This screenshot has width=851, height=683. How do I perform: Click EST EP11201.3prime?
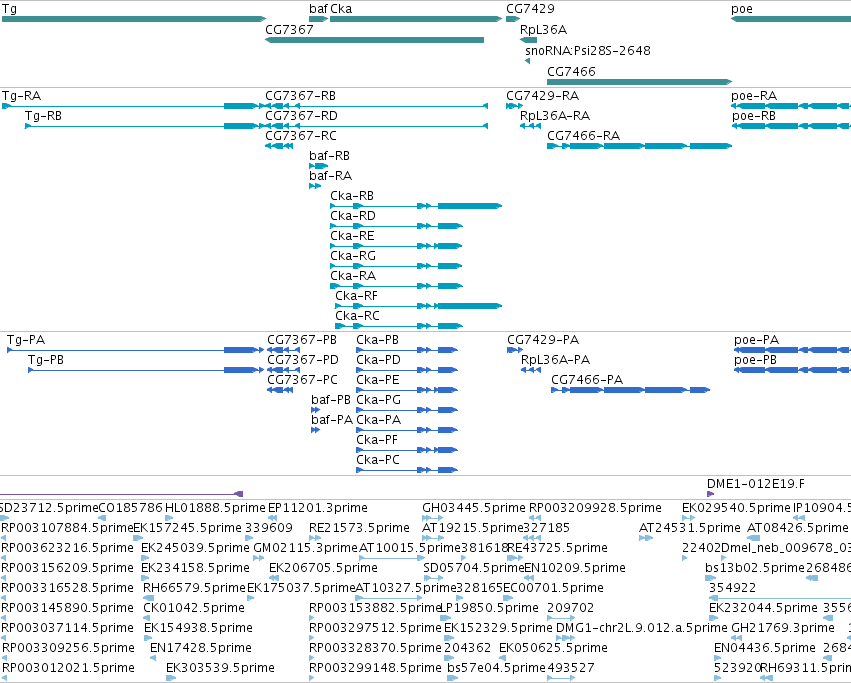(318, 508)
